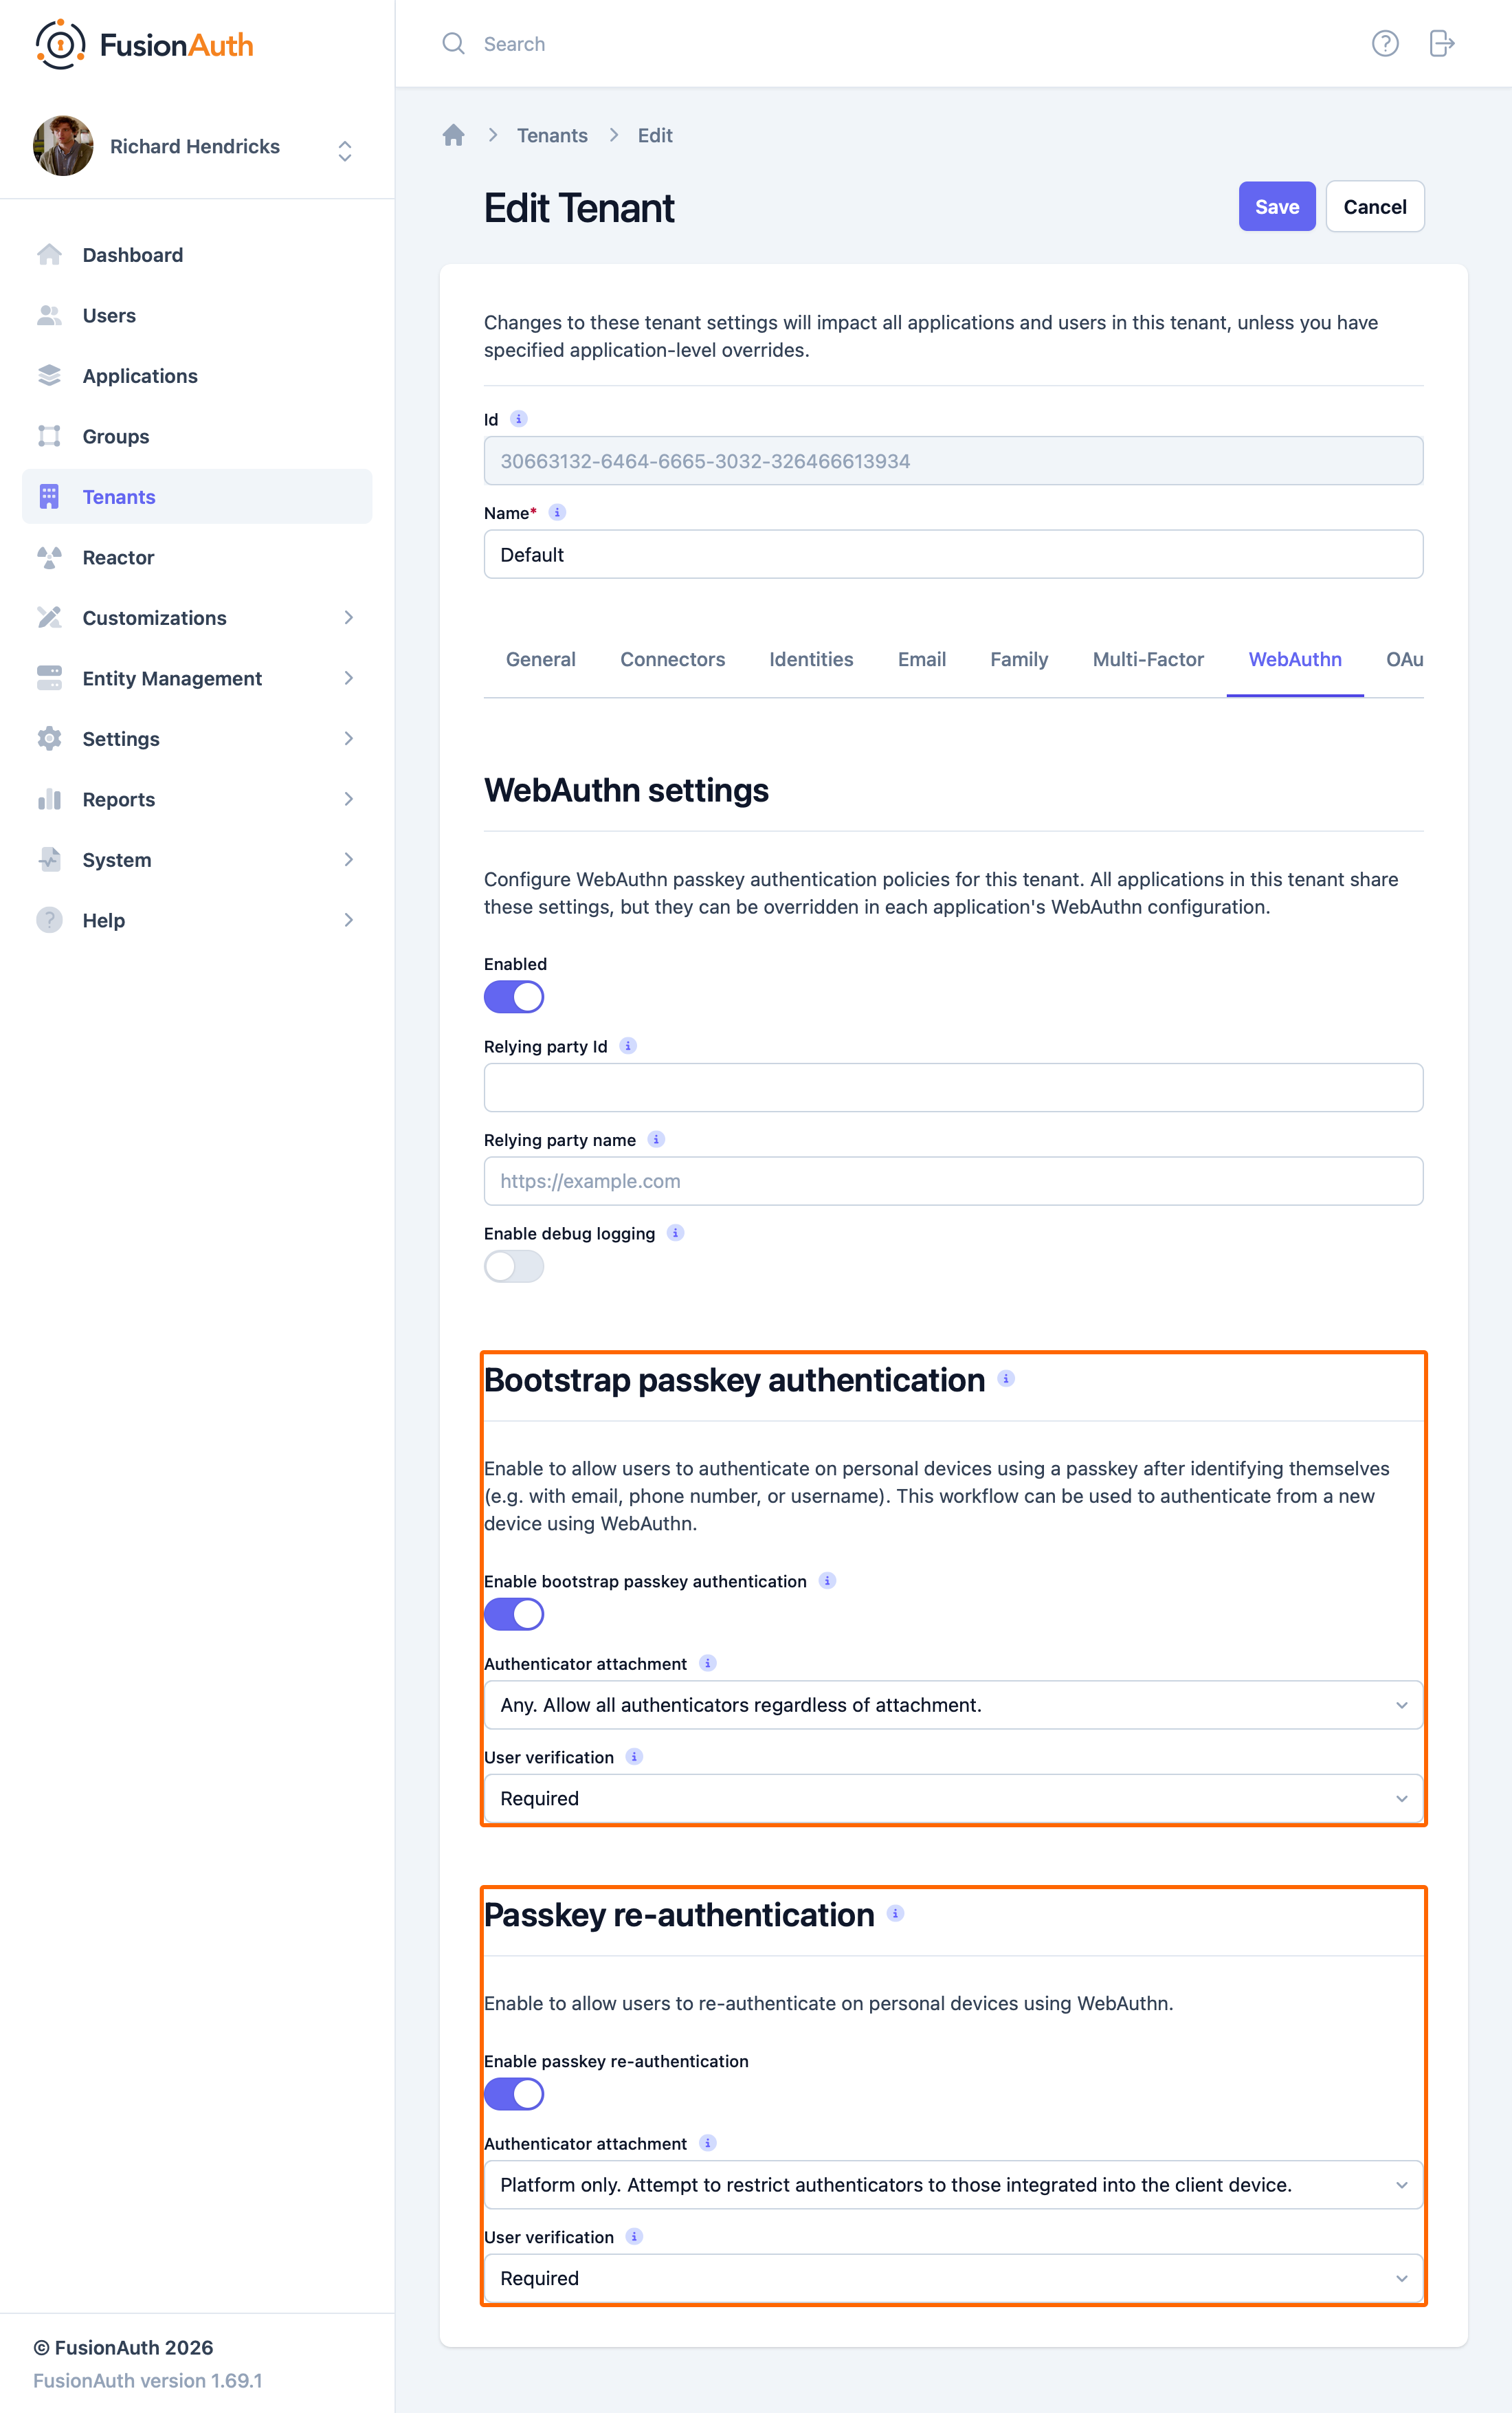Click the Help question icon in sidebar
1512x2413 pixels.
click(x=49, y=920)
